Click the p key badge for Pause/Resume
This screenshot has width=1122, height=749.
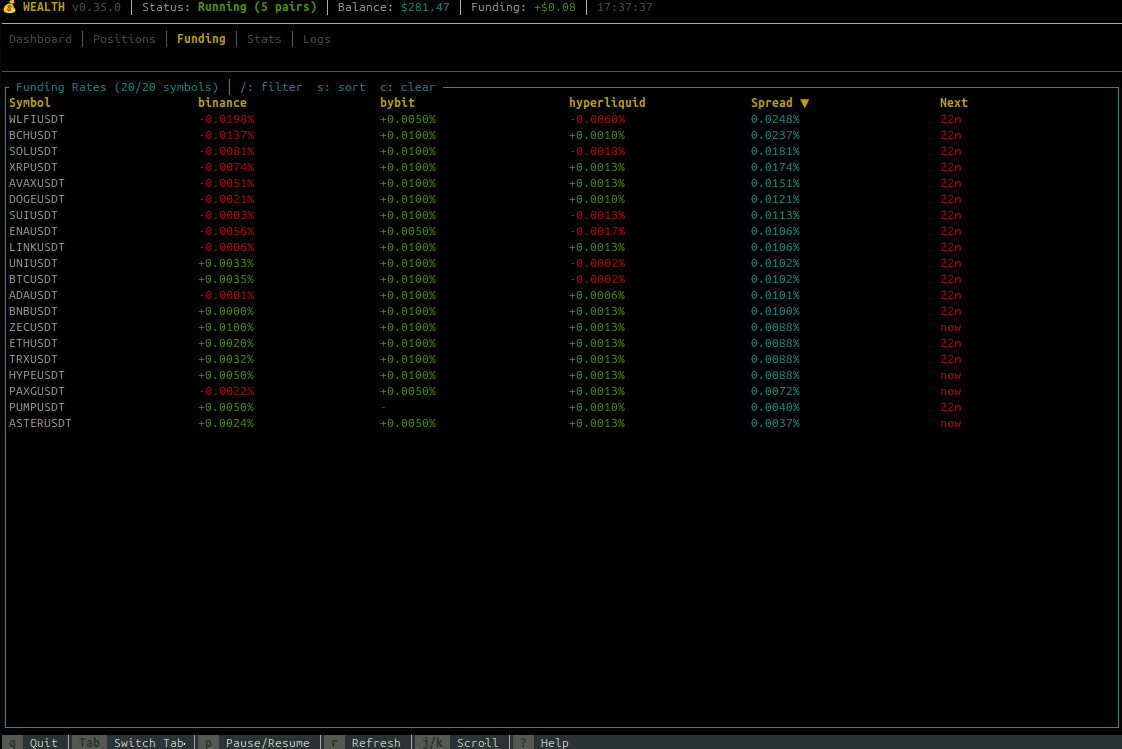pos(207,742)
